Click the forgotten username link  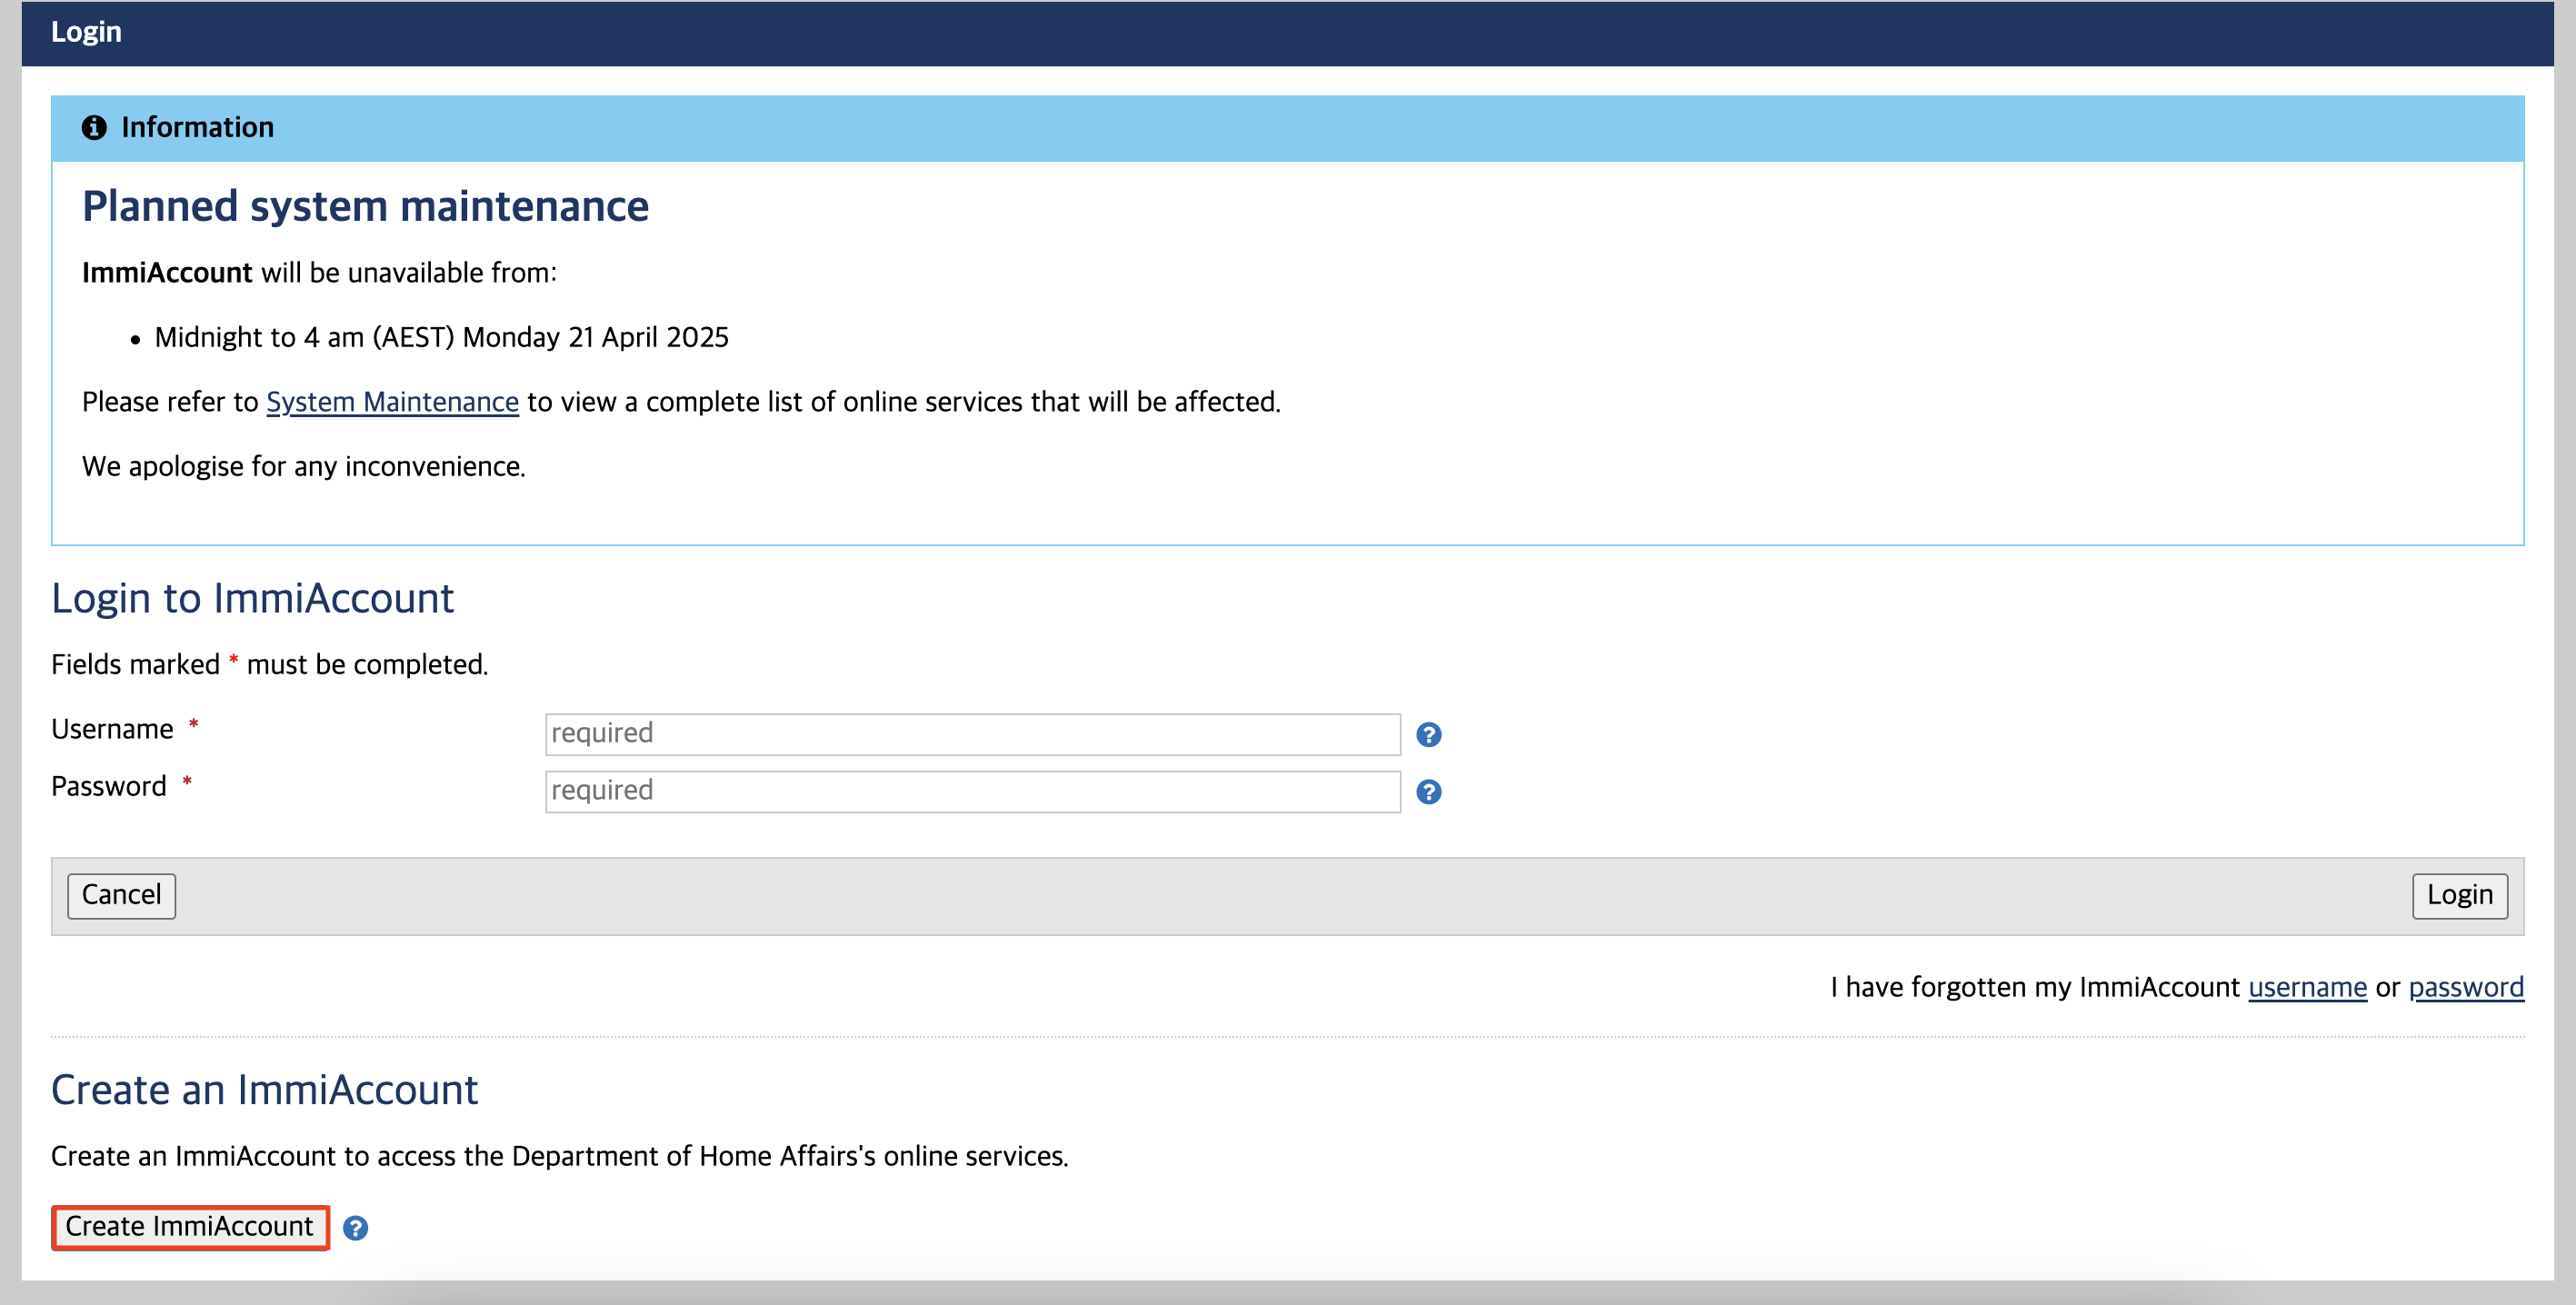[2307, 987]
